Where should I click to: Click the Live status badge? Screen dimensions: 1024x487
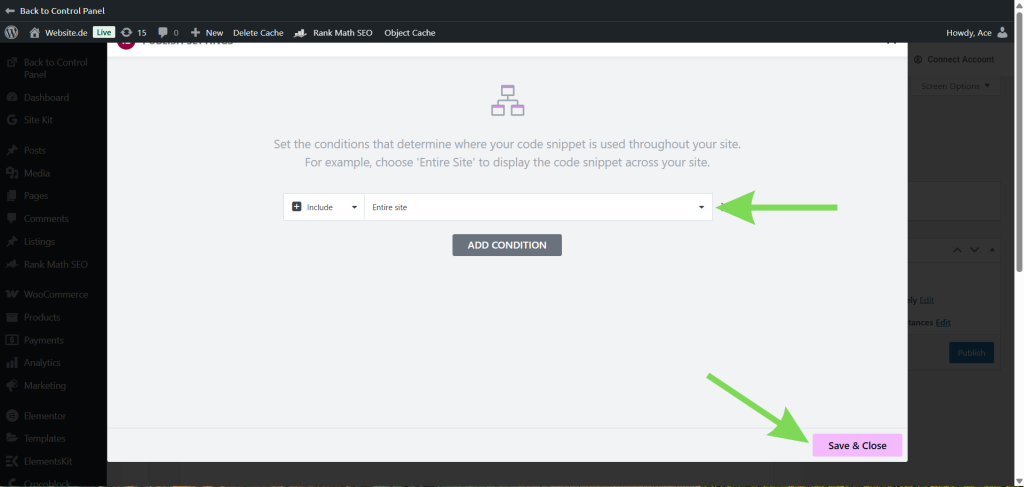(104, 32)
